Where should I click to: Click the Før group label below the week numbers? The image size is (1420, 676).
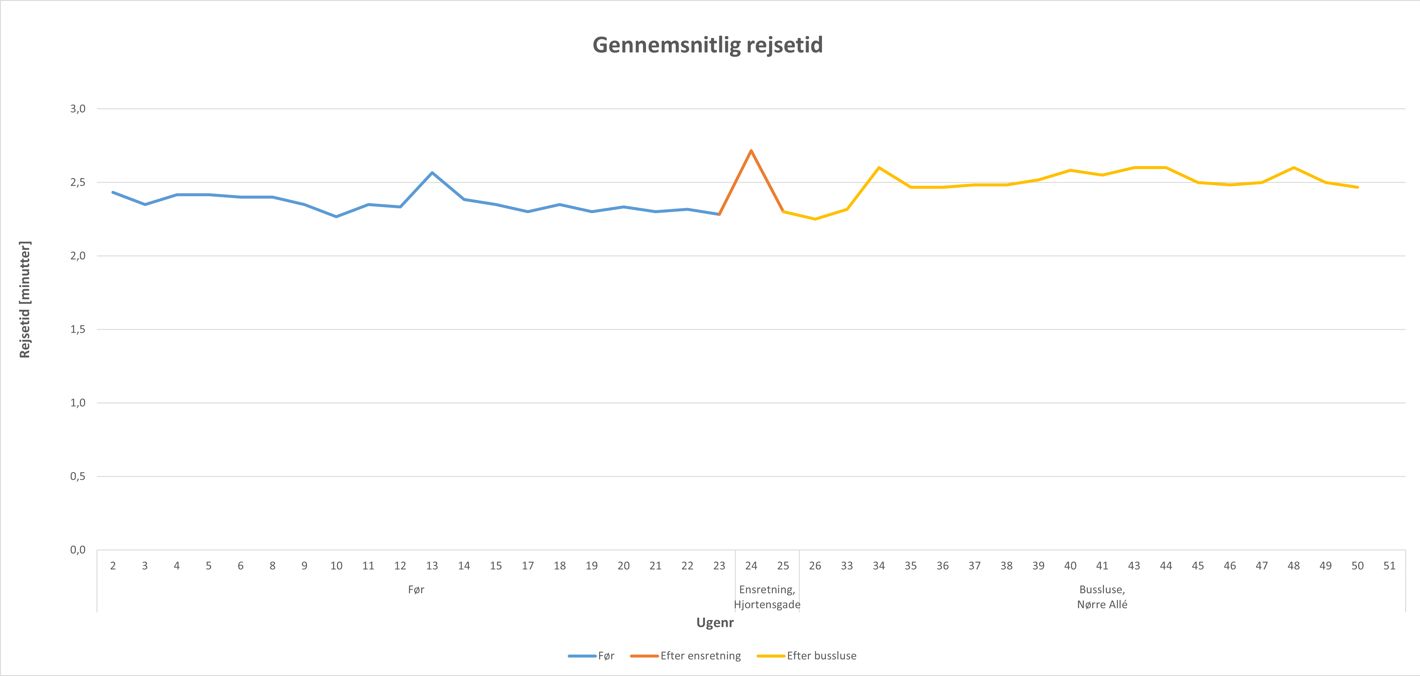[416, 590]
